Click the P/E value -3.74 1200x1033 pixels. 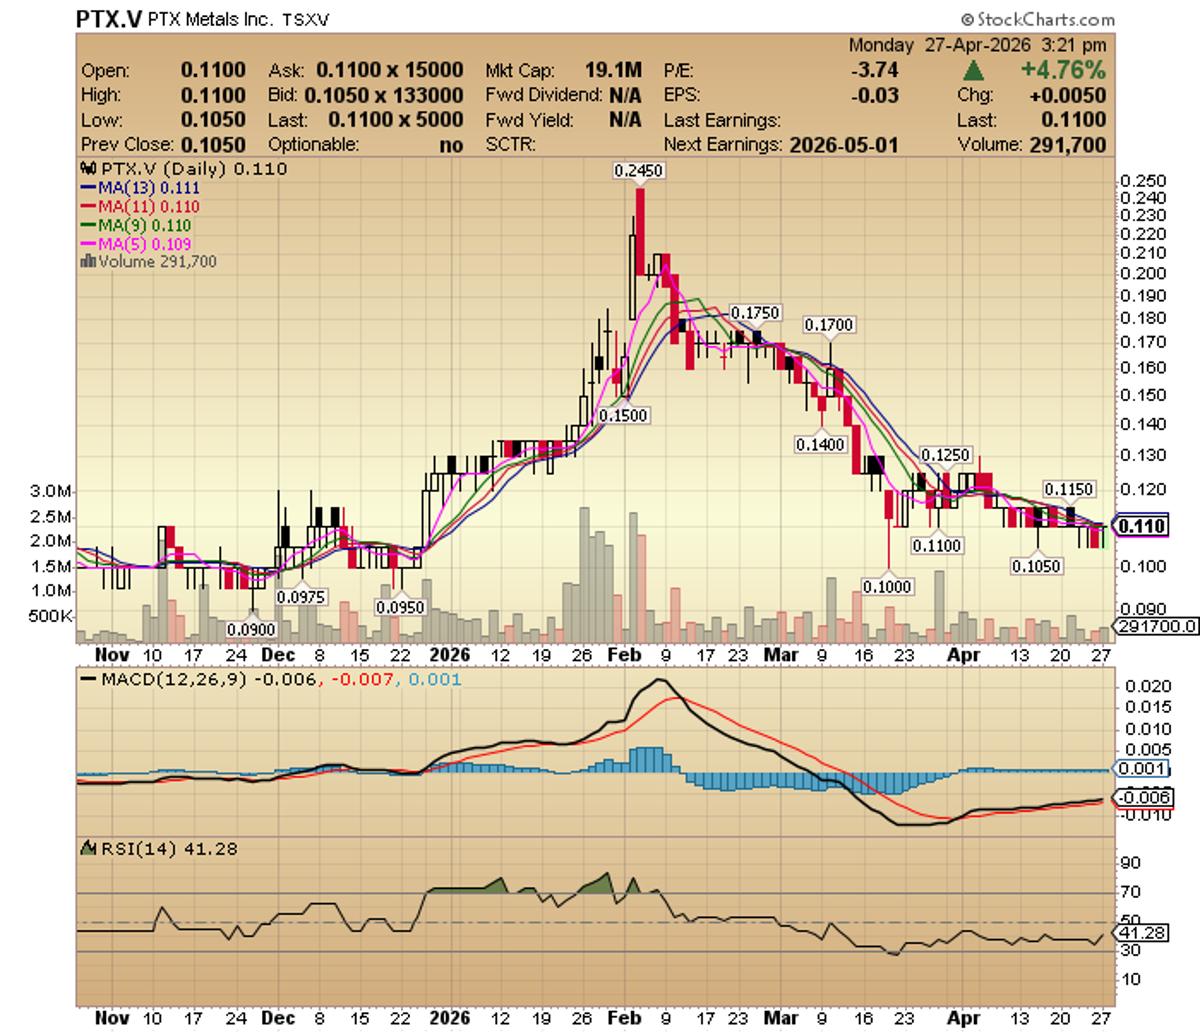pyautogui.click(x=876, y=70)
